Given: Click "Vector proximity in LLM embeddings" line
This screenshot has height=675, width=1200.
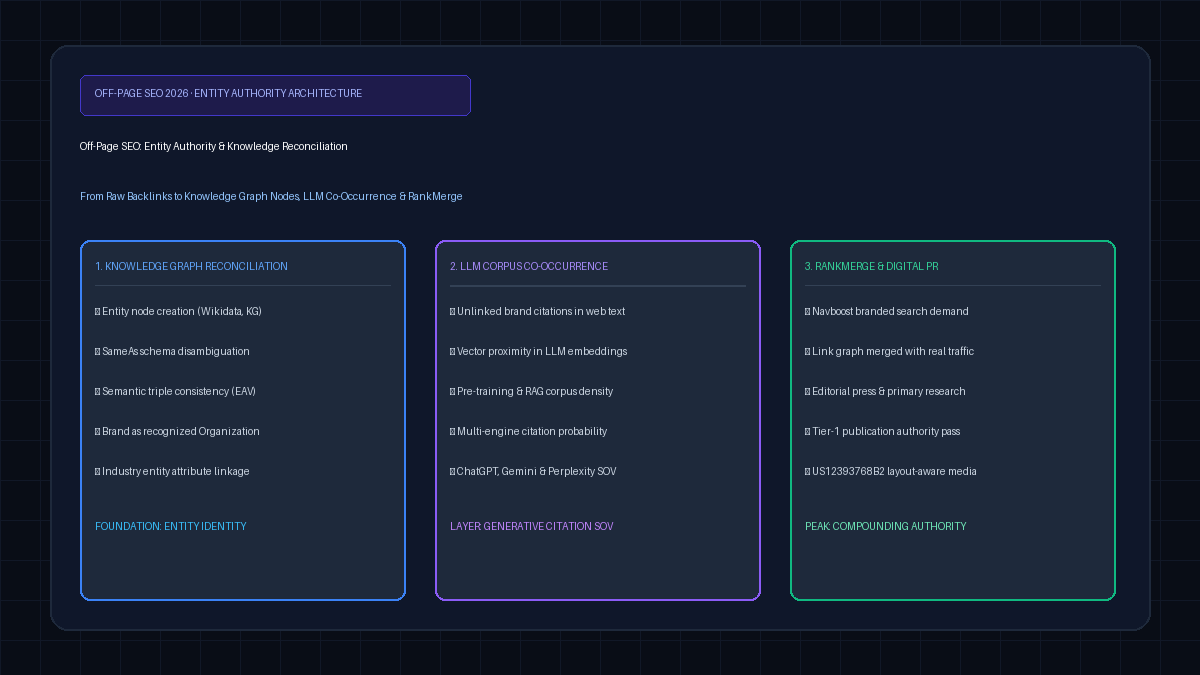Looking at the screenshot, I should tap(539, 351).
